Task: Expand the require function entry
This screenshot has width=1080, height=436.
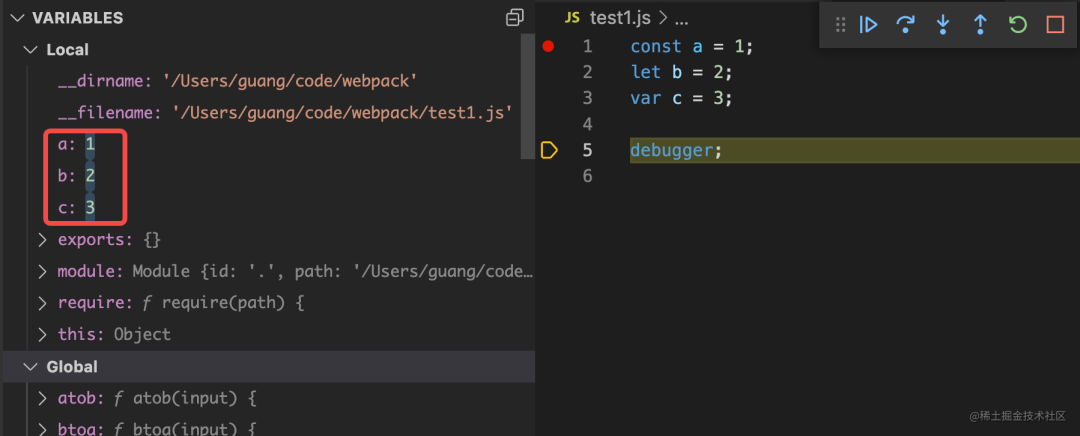Action: click(43, 303)
